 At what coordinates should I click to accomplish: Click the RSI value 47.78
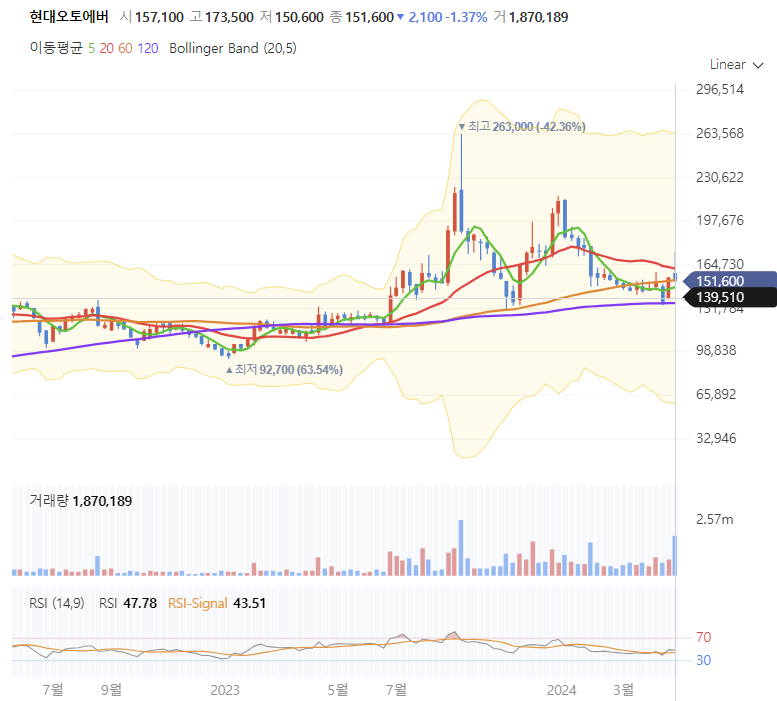(140, 603)
